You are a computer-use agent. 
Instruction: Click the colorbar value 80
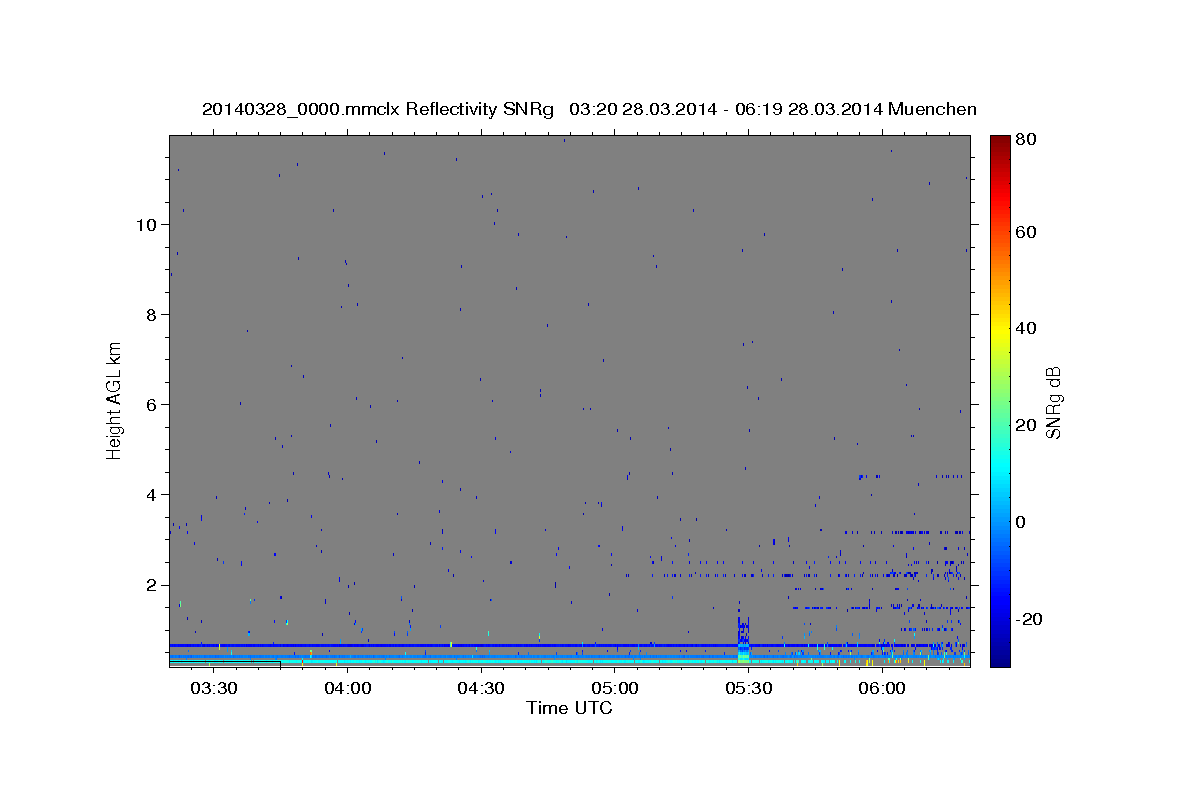click(x=1028, y=140)
